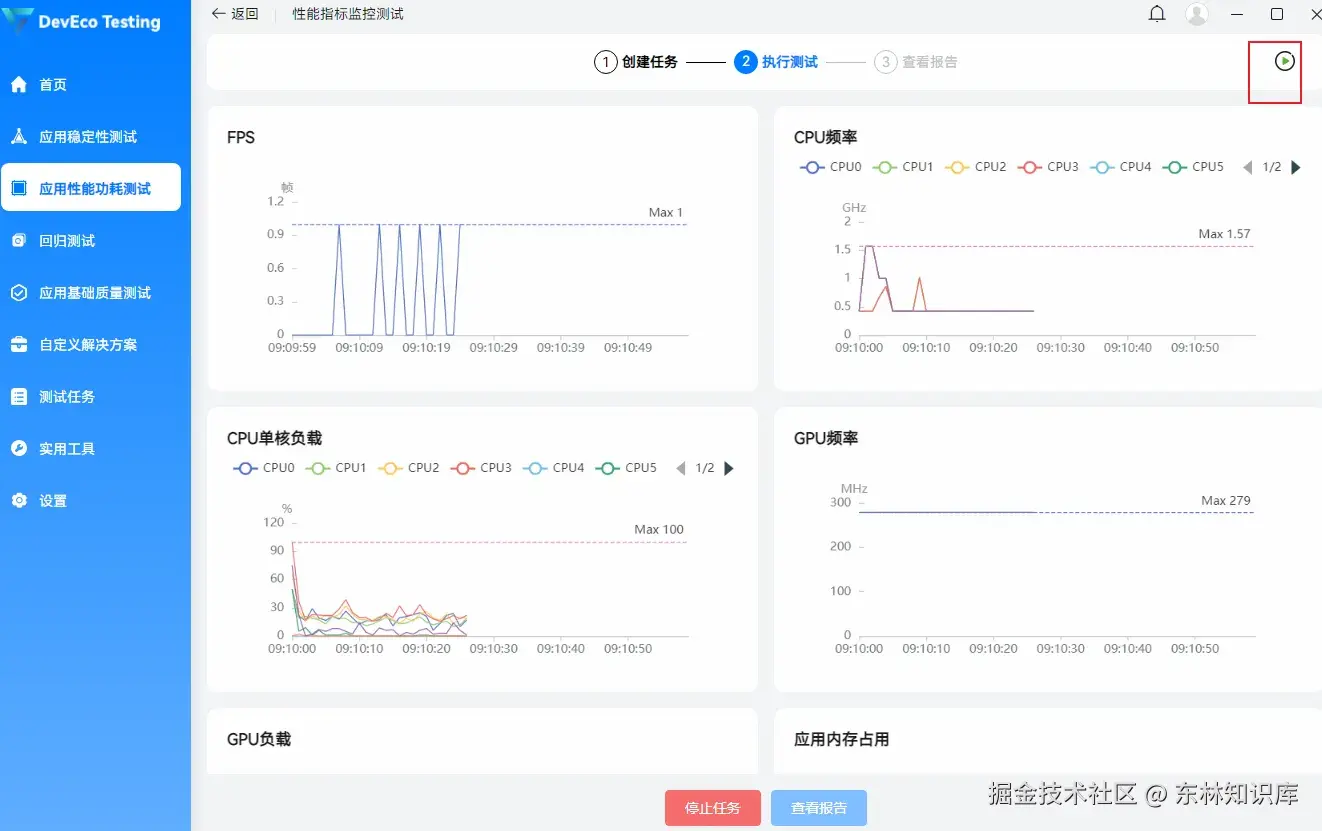This screenshot has height=831, width=1322.
Task: Open the 实用工具 wrench icon
Action: click(19, 449)
